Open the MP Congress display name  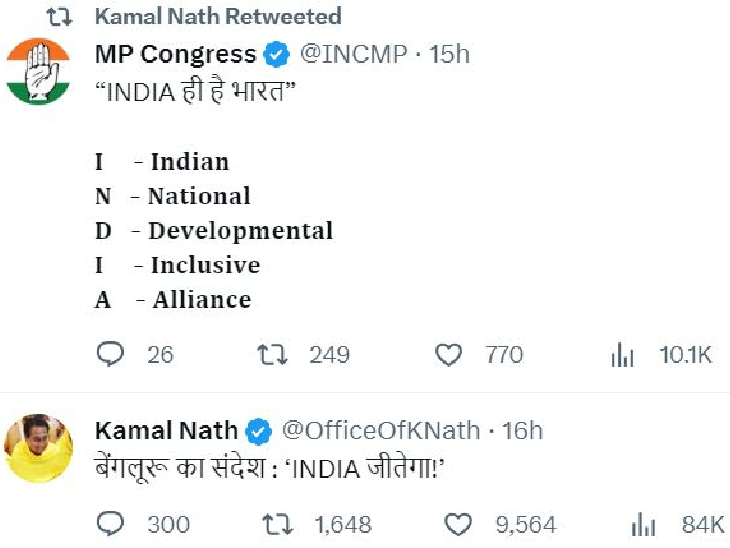[x=176, y=54]
